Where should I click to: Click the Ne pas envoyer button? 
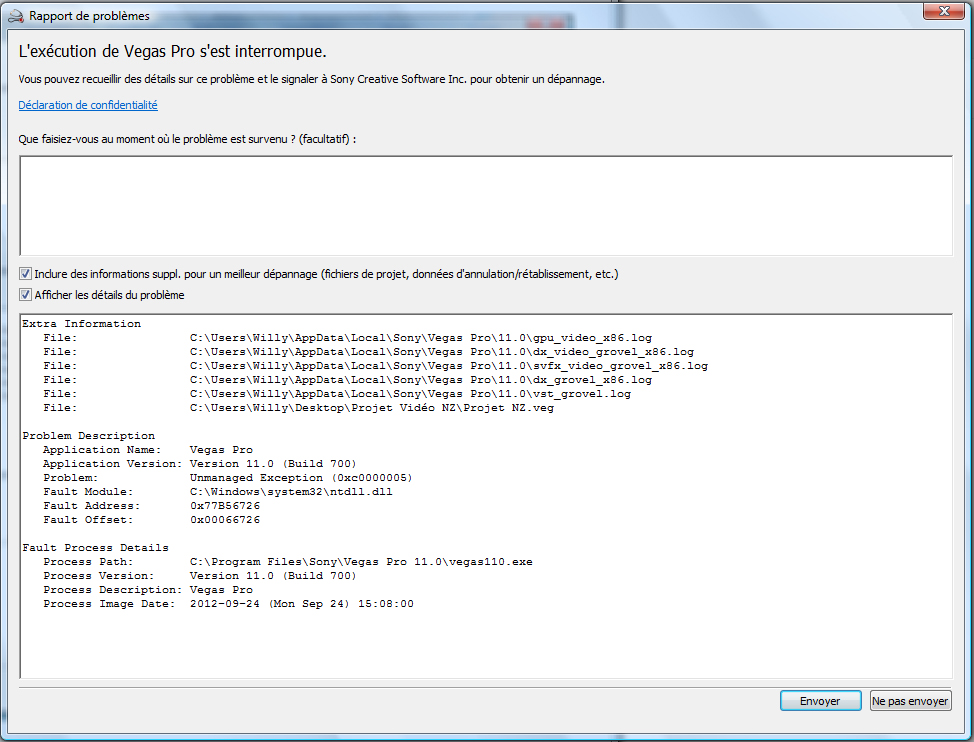click(910, 700)
